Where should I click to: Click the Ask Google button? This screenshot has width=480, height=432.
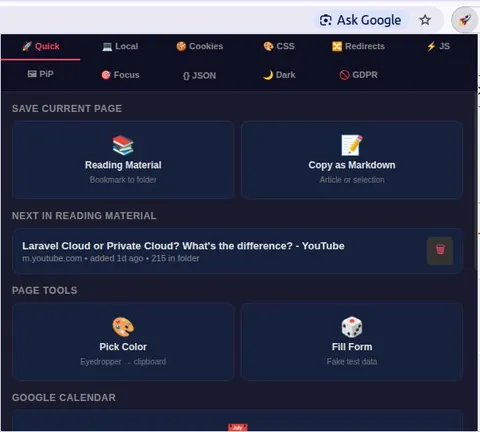[360, 20]
